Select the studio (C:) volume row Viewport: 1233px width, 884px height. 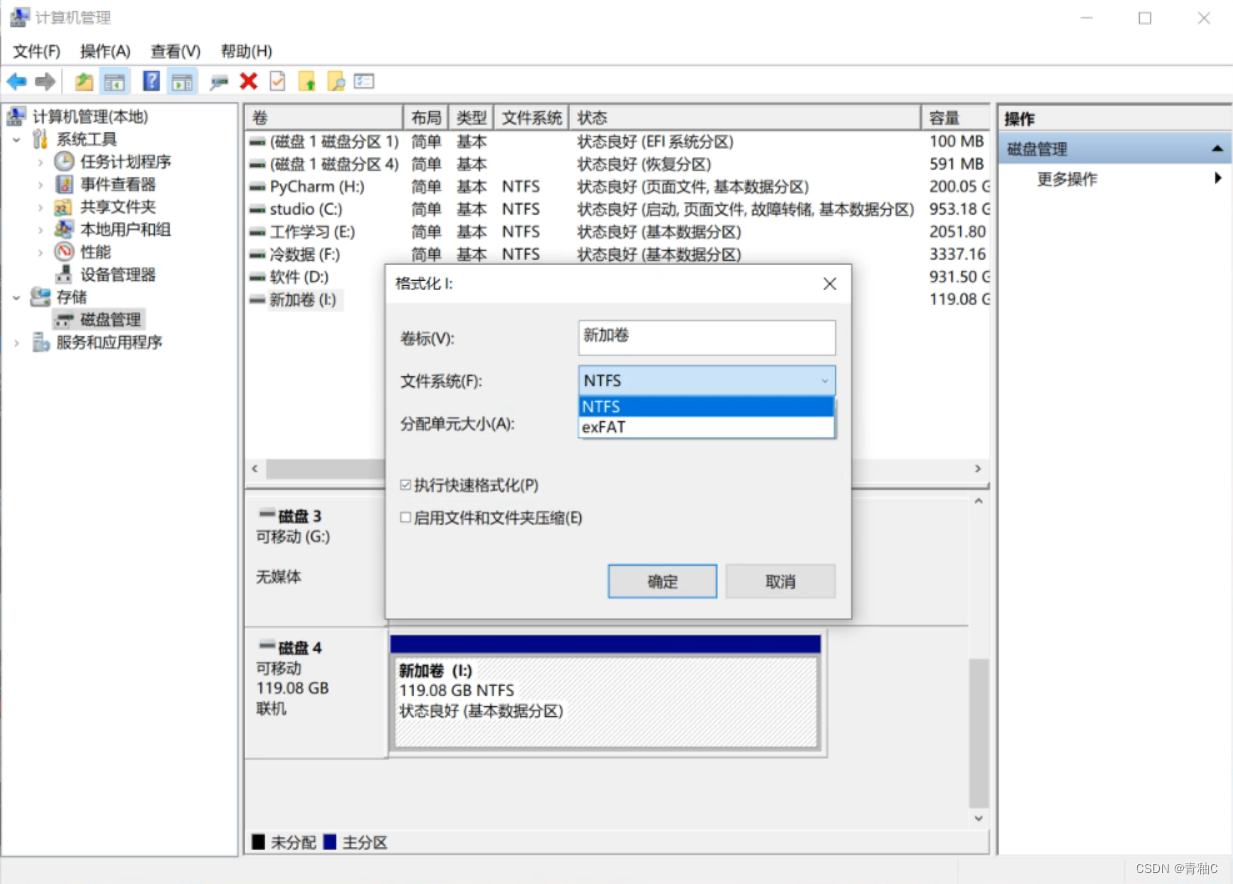coord(618,209)
